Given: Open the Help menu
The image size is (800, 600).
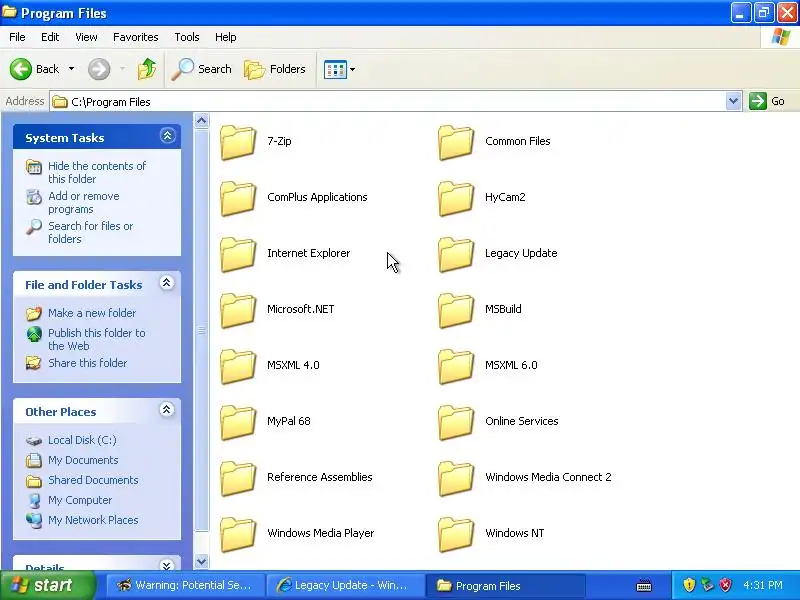Looking at the screenshot, I should coord(226,37).
